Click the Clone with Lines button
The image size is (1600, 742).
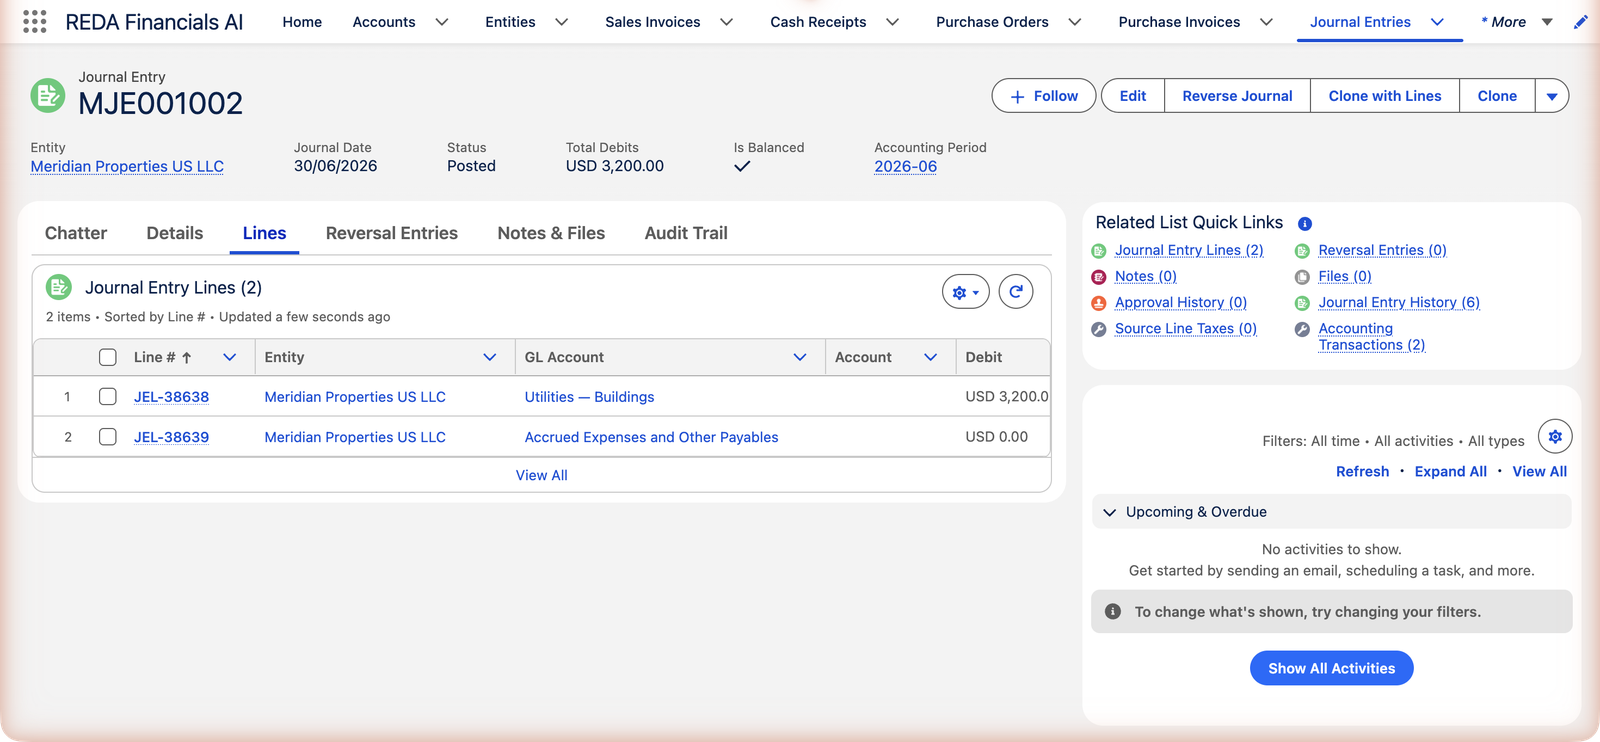pyautogui.click(x=1385, y=96)
